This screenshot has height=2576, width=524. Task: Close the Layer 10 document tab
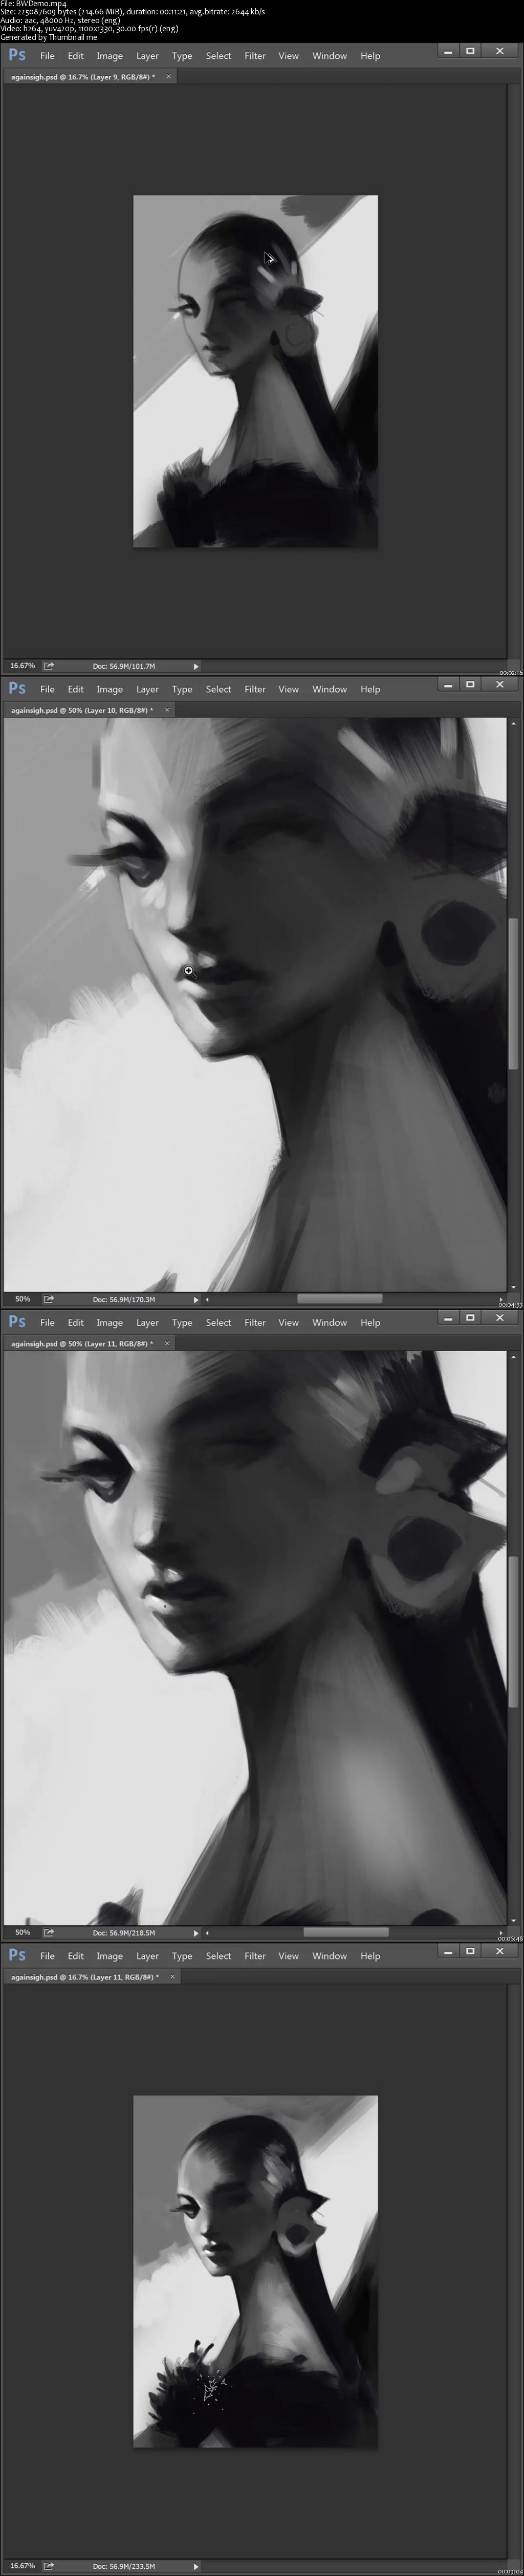pos(167,710)
